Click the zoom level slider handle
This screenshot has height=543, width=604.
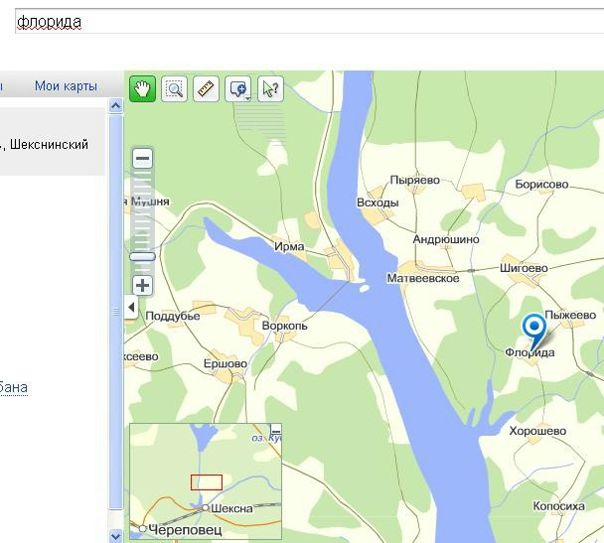point(143,256)
